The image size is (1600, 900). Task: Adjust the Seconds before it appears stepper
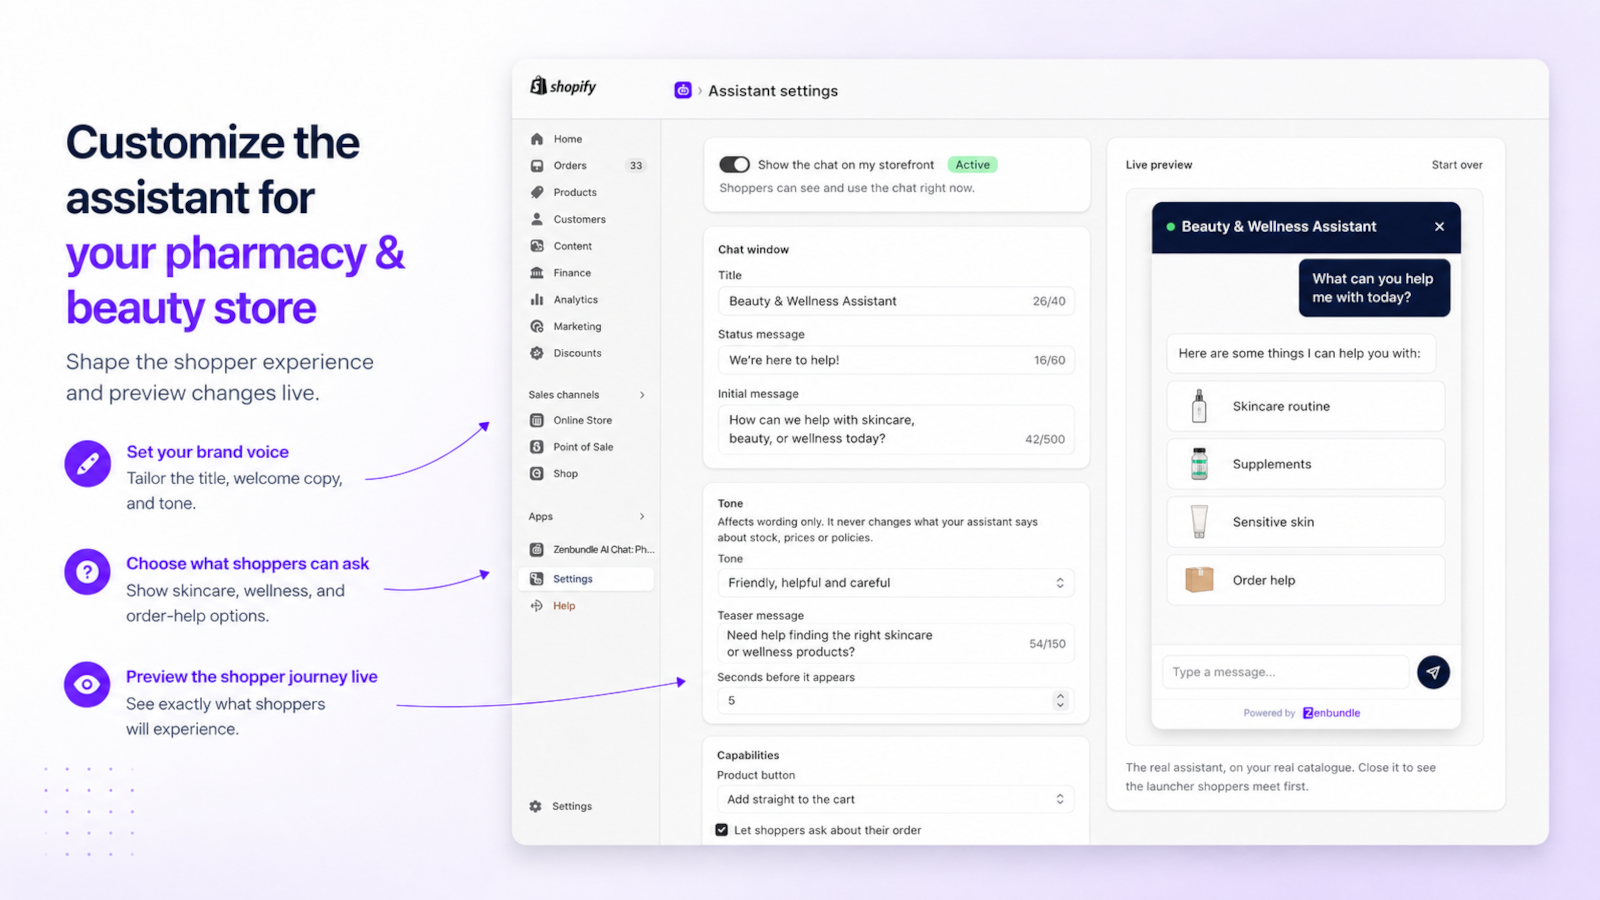pos(1060,701)
